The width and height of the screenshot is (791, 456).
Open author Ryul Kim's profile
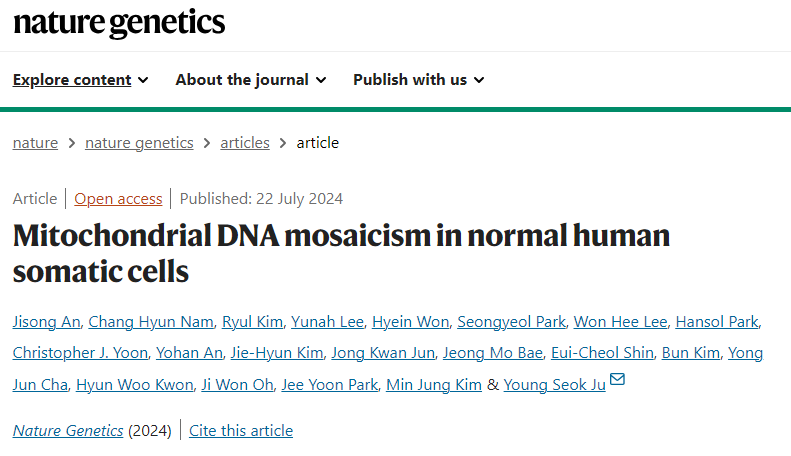coord(252,322)
